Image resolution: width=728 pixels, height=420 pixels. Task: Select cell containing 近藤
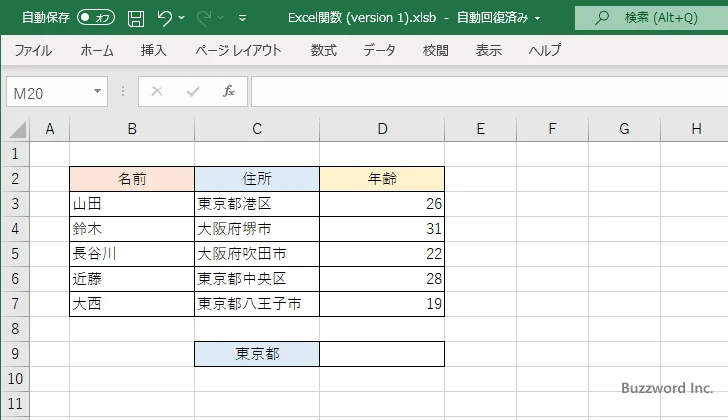pyautogui.click(x=132, y=279)
